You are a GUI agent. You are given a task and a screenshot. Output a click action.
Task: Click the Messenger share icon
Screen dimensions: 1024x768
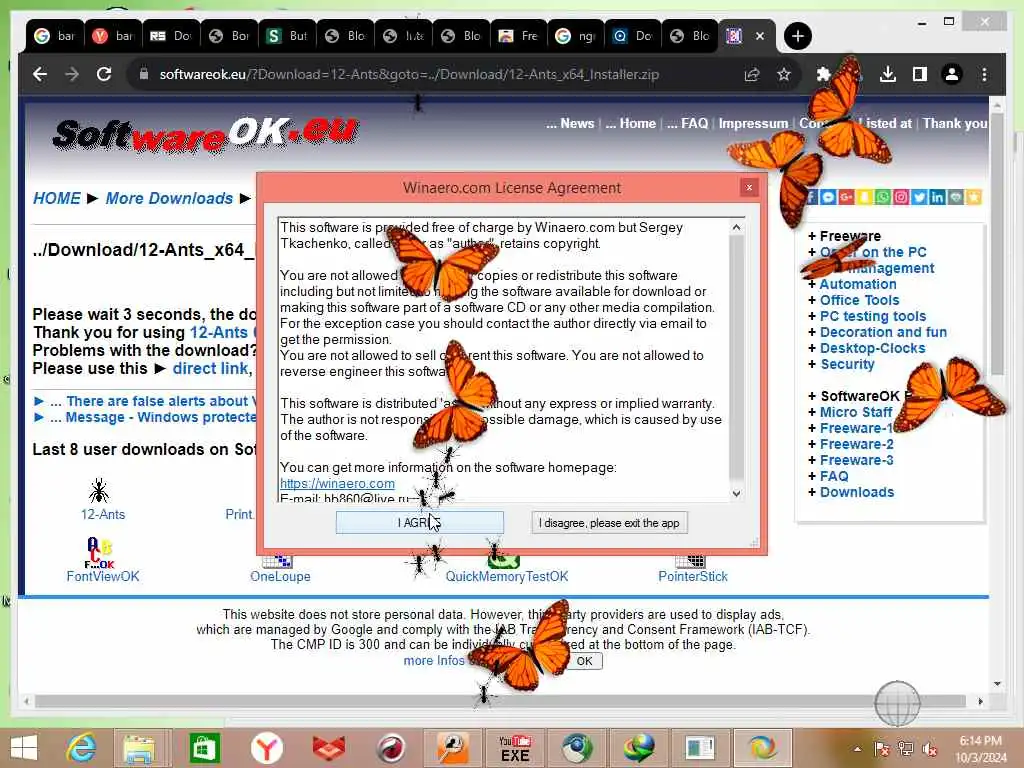point(828,197)
